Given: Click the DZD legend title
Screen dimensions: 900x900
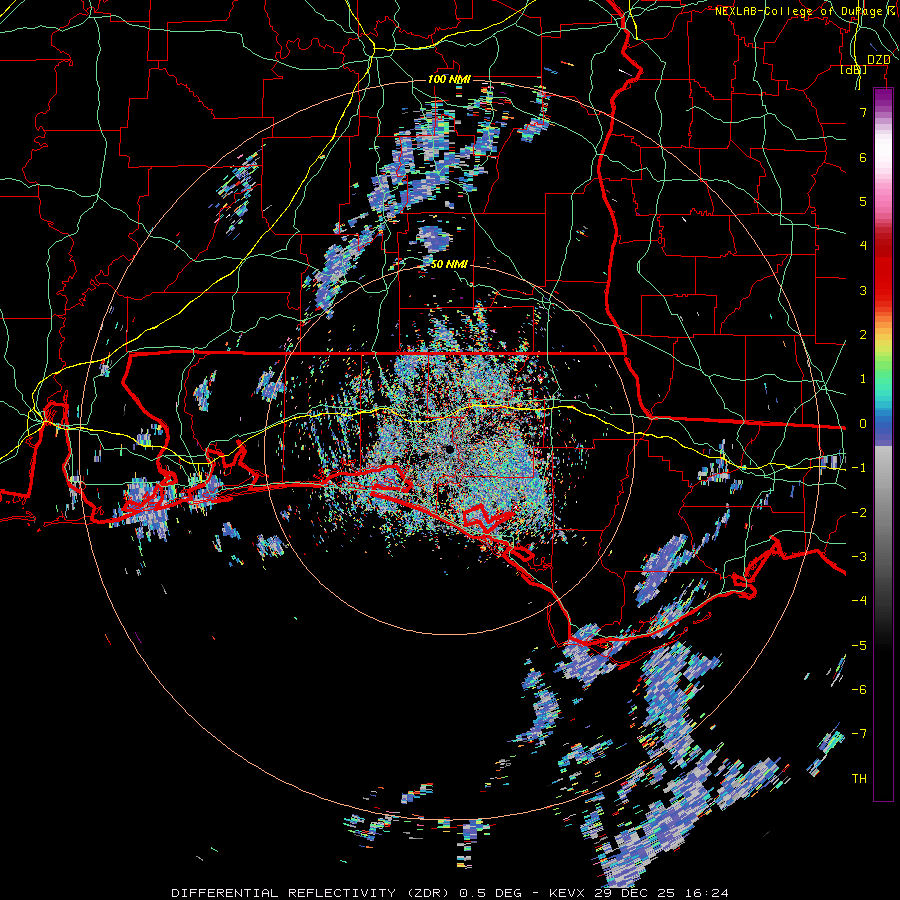Looking at the screenshot, I should (x=878, y=60).
